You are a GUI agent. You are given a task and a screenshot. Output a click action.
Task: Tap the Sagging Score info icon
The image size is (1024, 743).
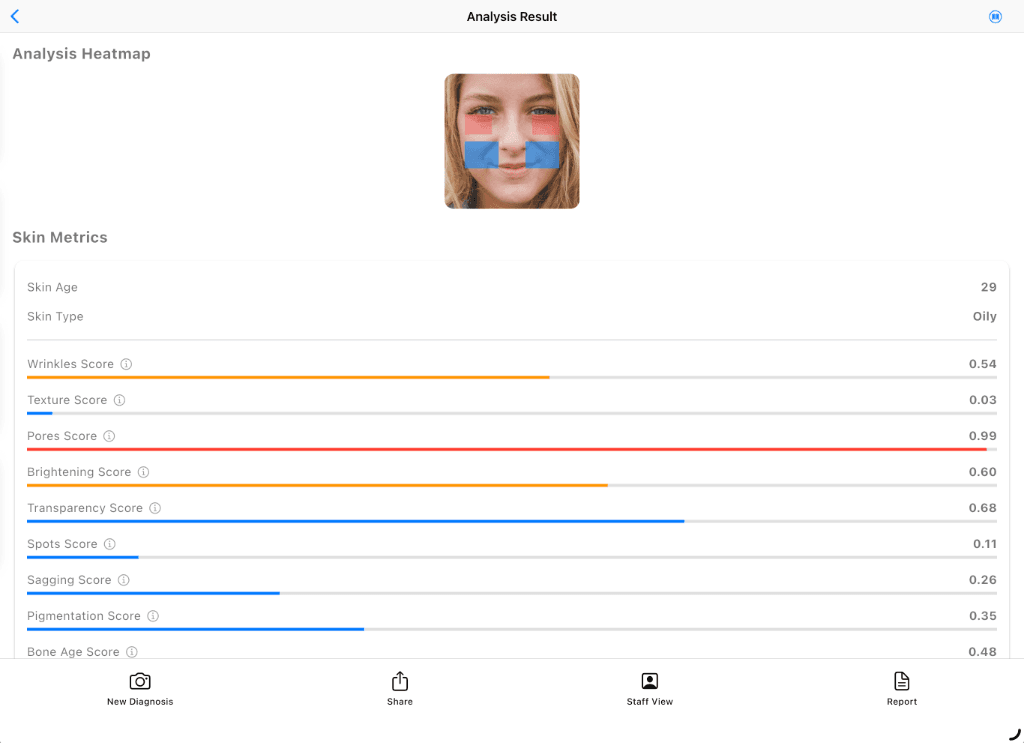click(x=123, y=580)
